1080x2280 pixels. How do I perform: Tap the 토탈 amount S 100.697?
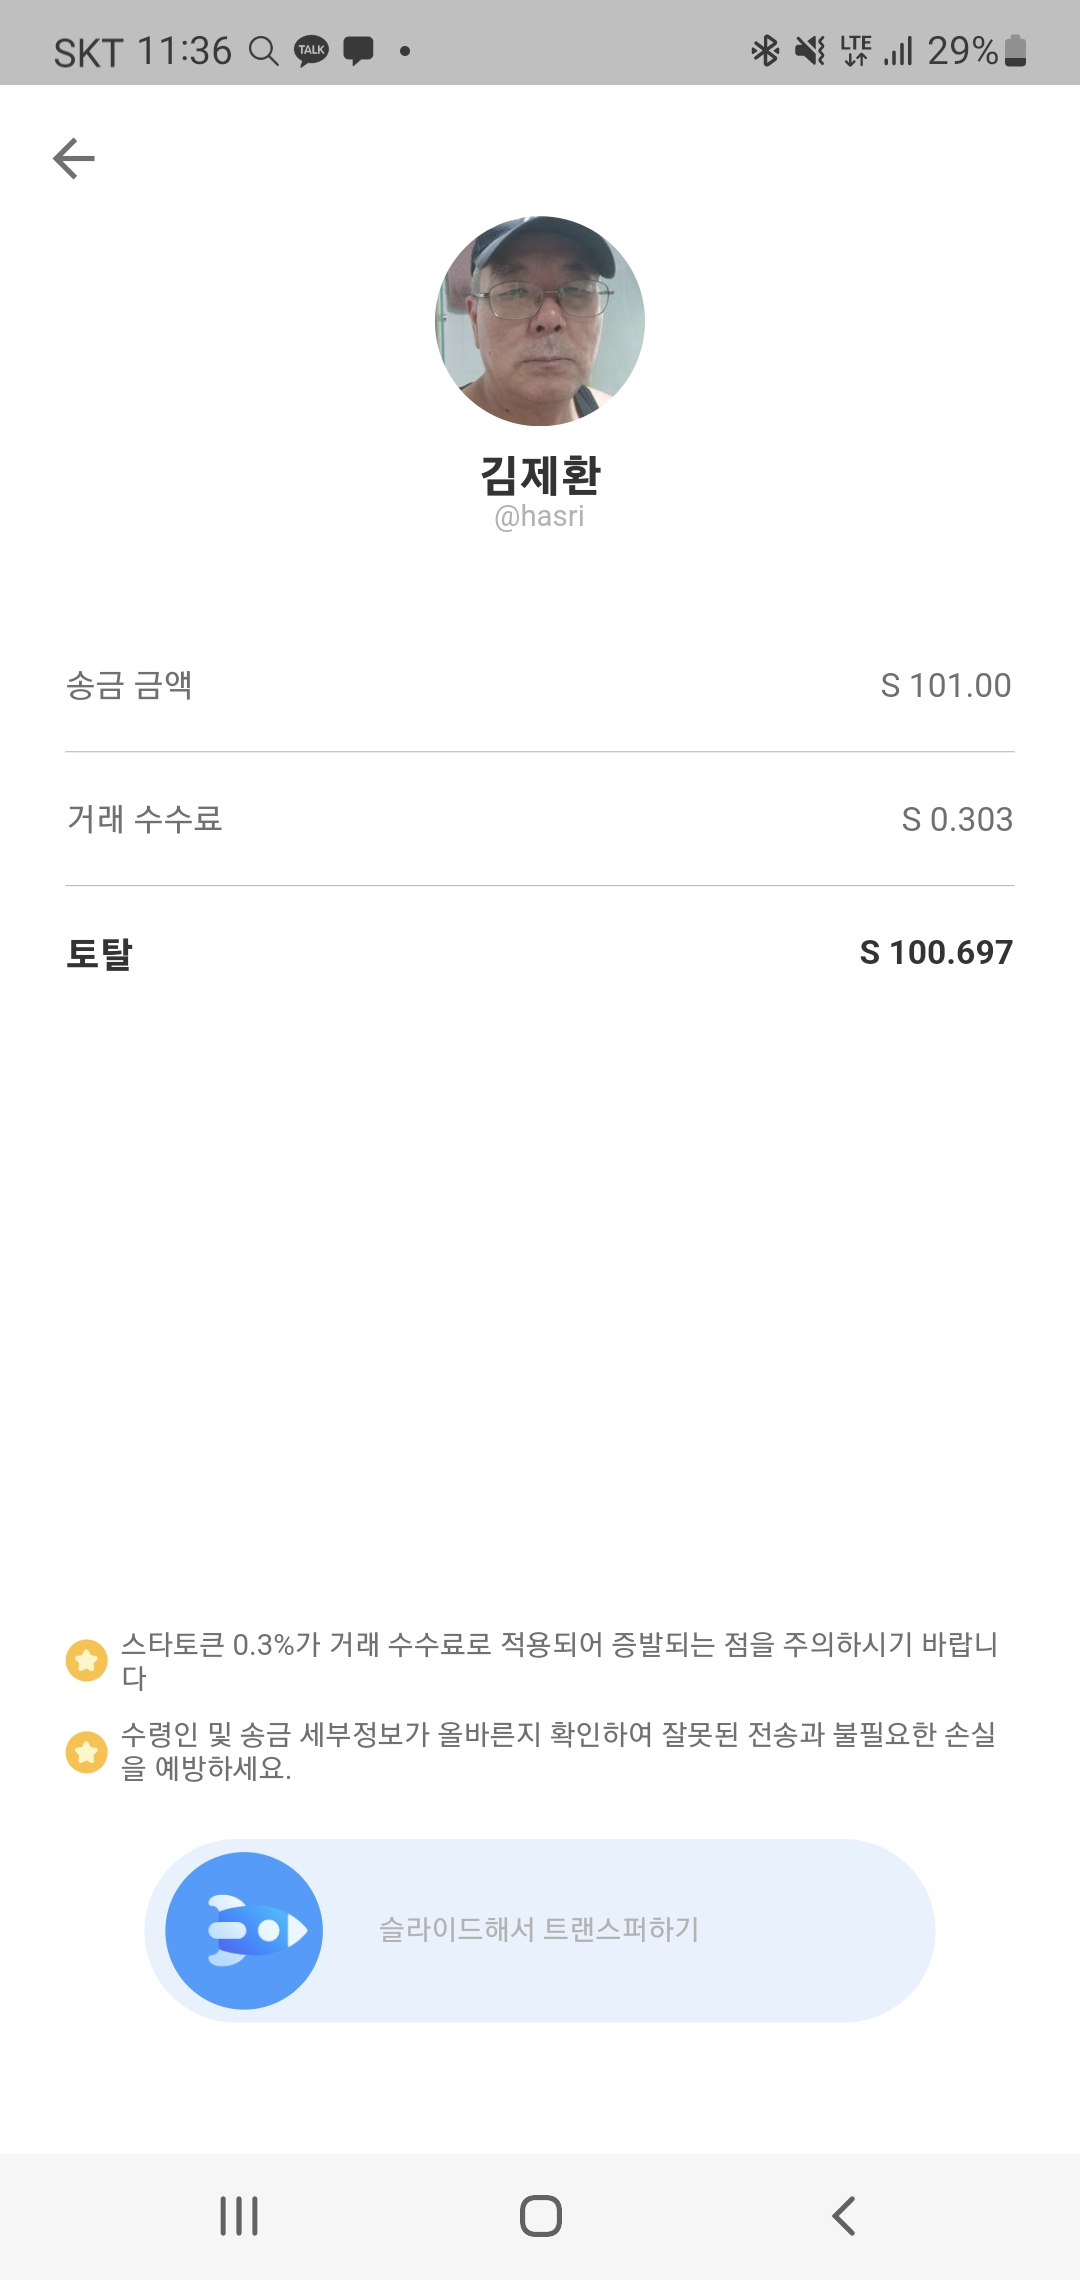pos(936,953)
